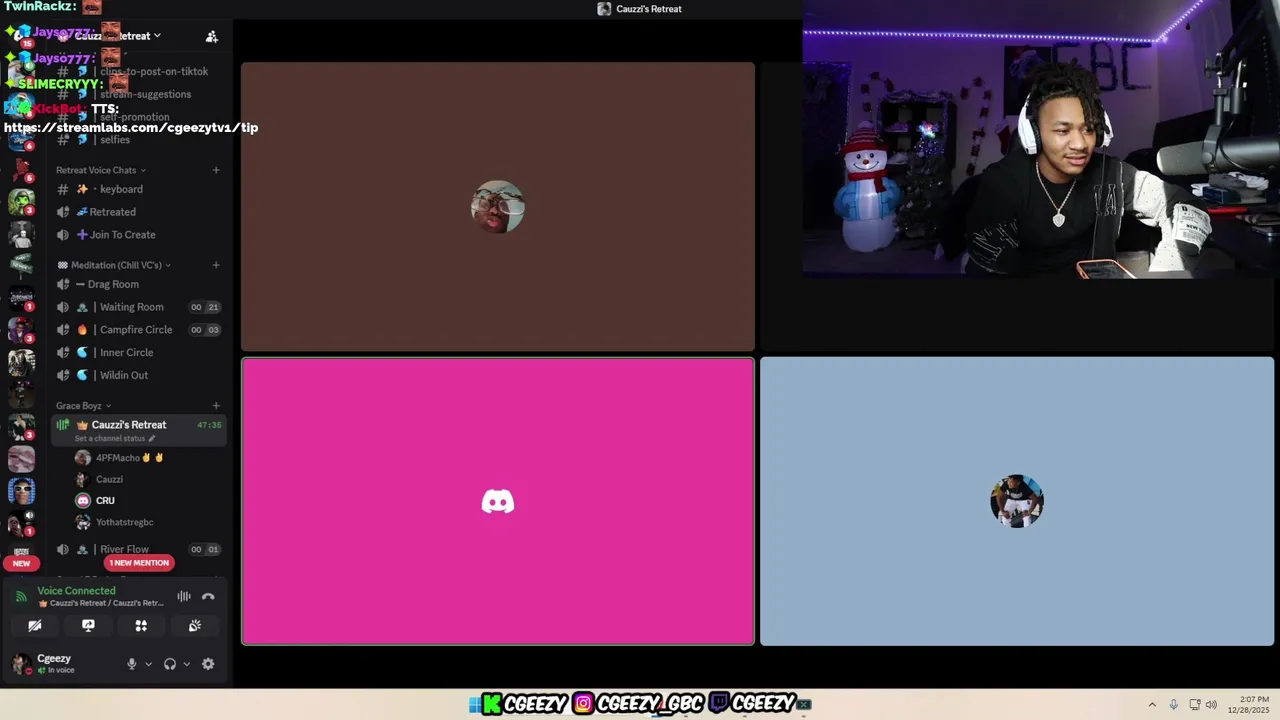Collapse Meditation (Chill VC's) category

pos(114,265)
